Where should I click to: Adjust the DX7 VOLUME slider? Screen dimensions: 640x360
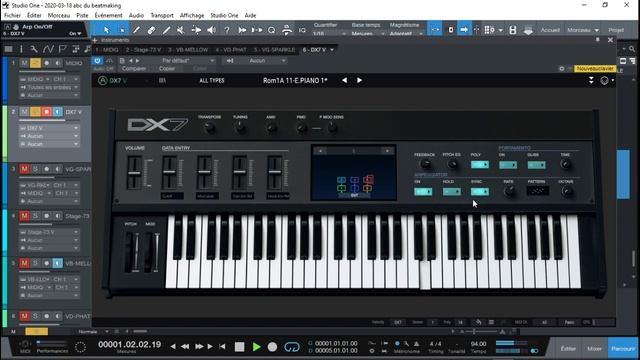click(x=134, y=173)
